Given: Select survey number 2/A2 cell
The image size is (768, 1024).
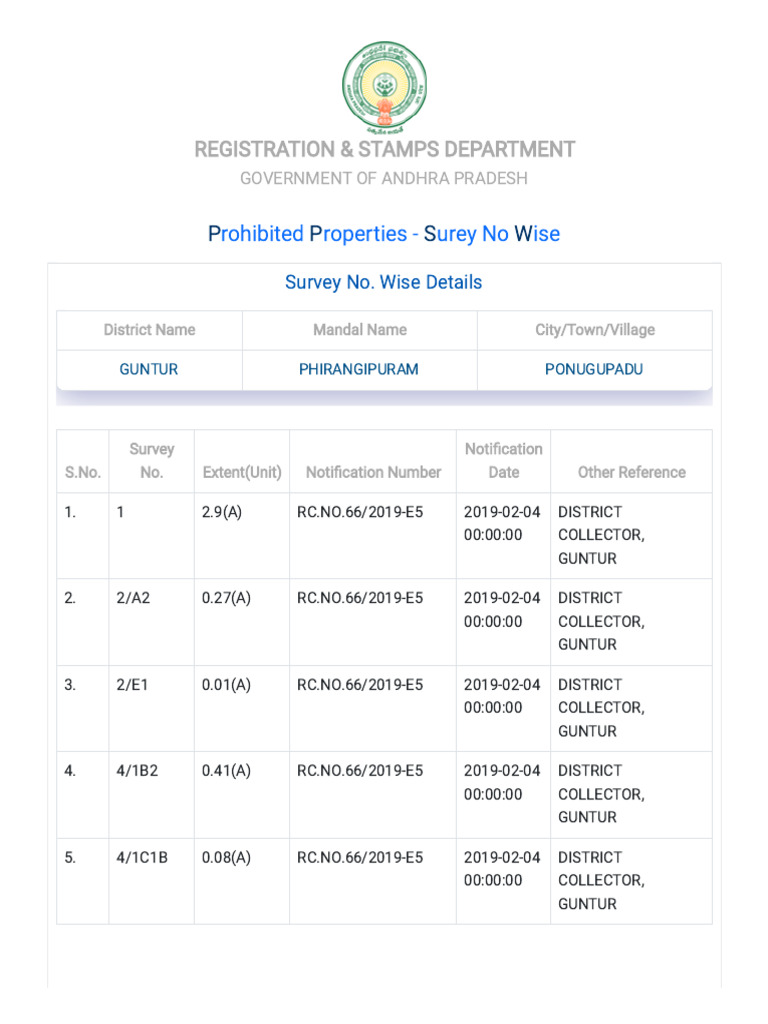Looking at the screenshot, I should tap(133, 598).
